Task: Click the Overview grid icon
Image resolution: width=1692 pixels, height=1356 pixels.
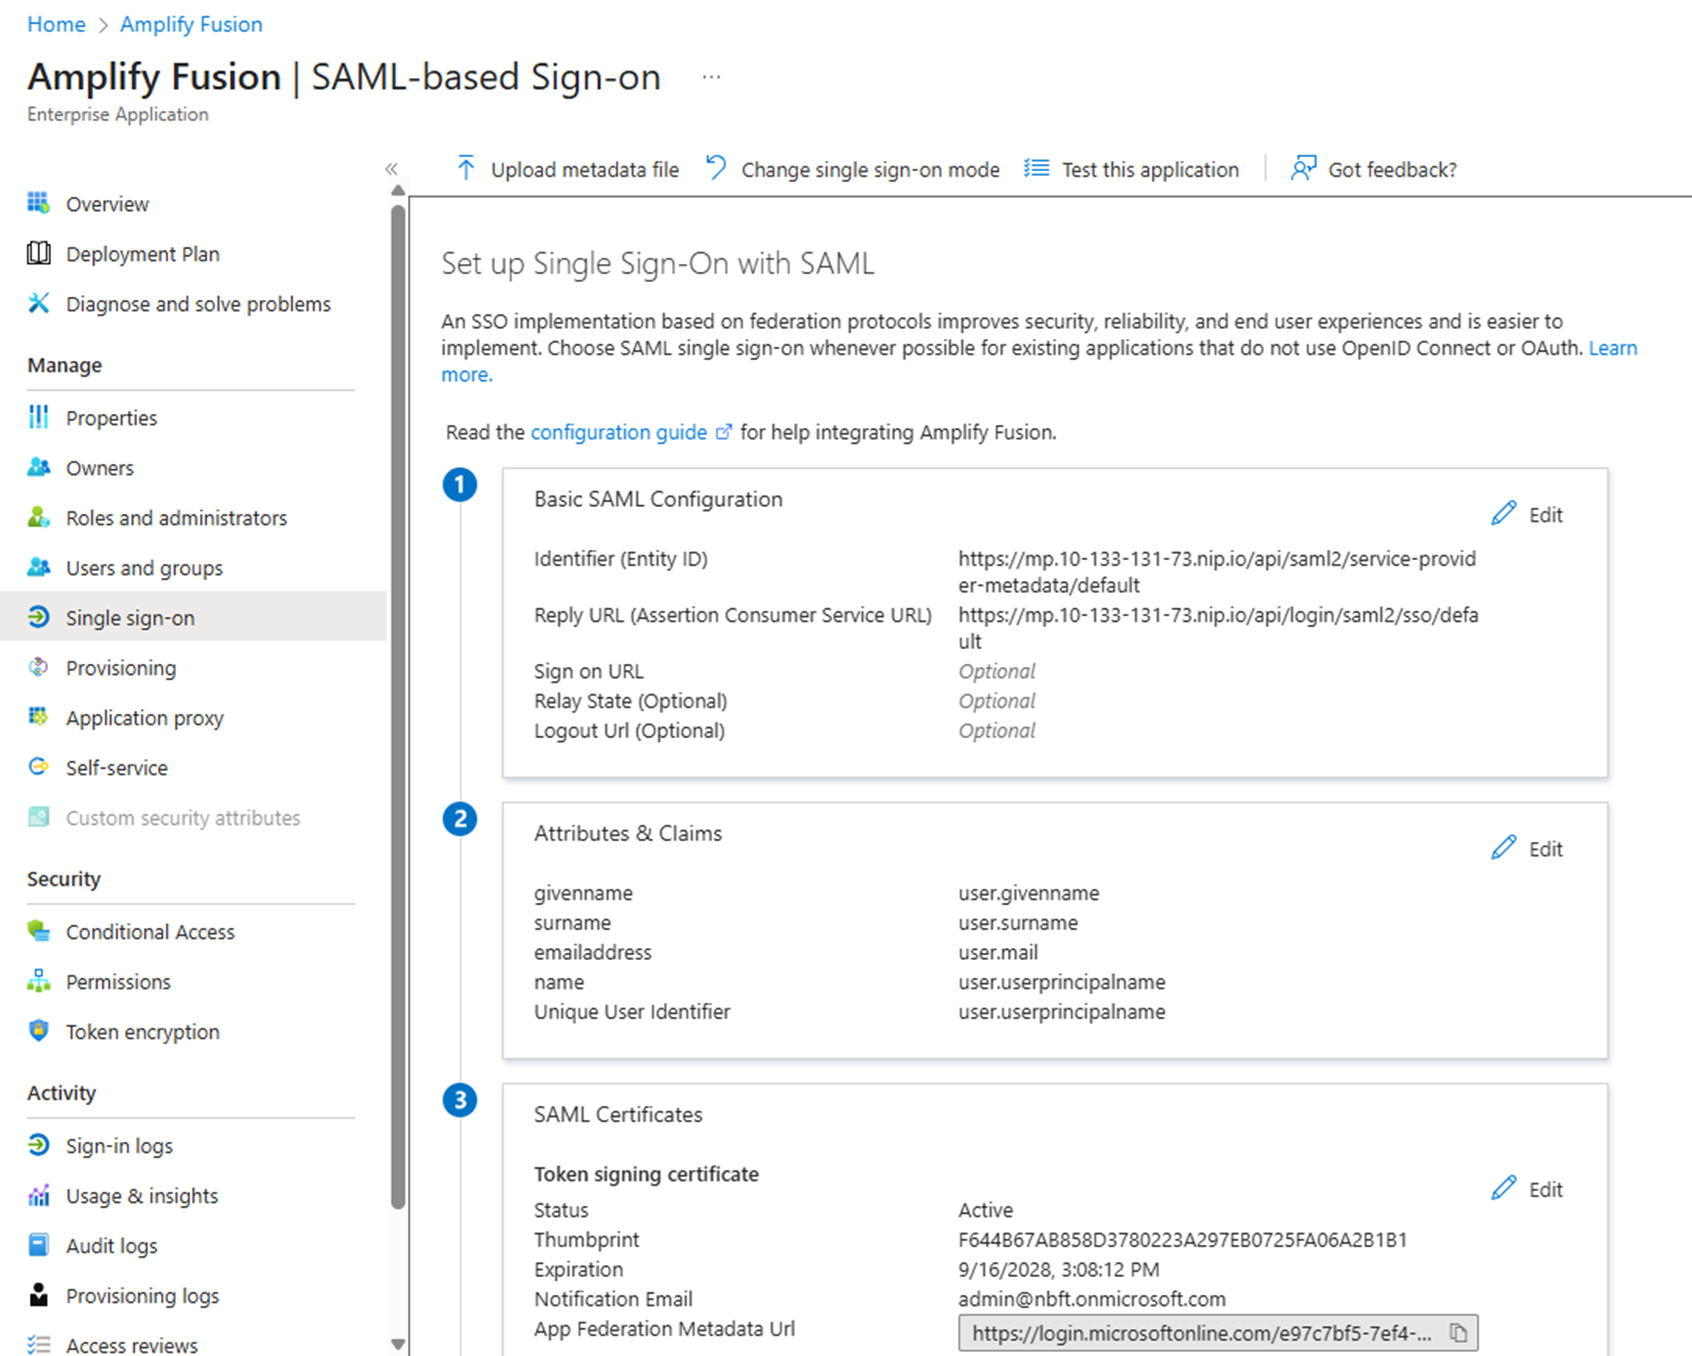Action: tap(38, 203)
